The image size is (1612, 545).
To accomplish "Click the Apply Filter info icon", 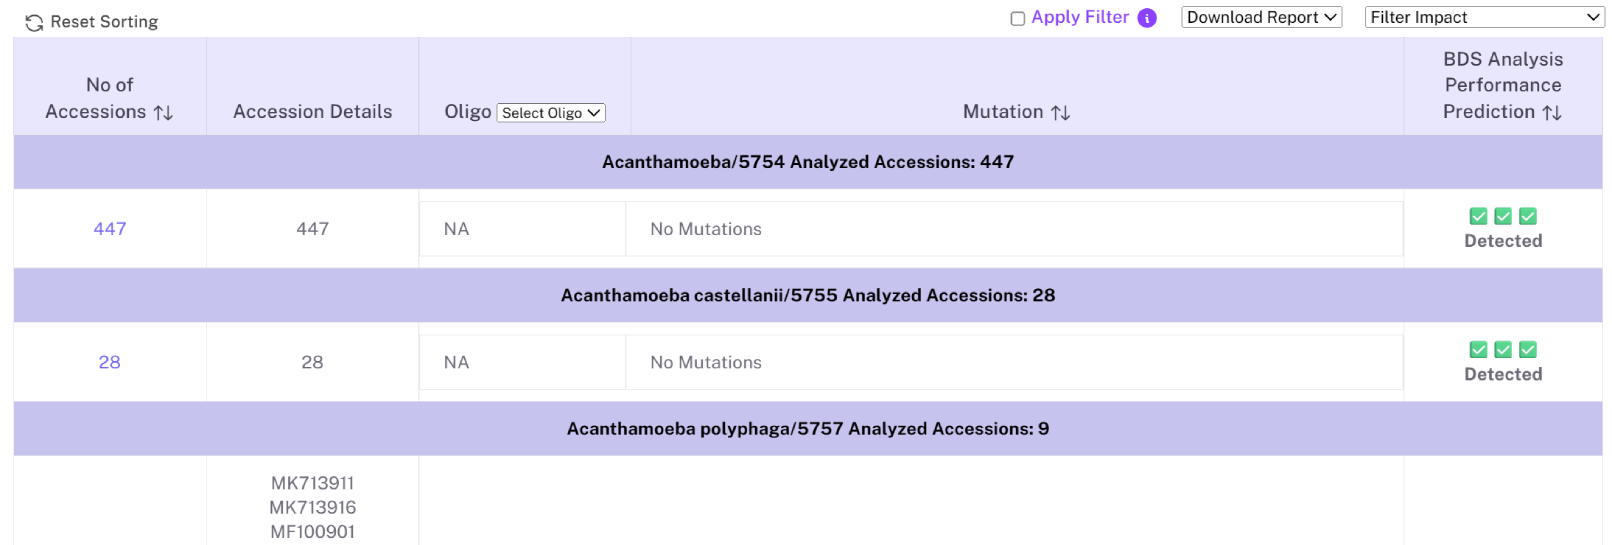I will pyautogui.click(x=1147, y=18).
